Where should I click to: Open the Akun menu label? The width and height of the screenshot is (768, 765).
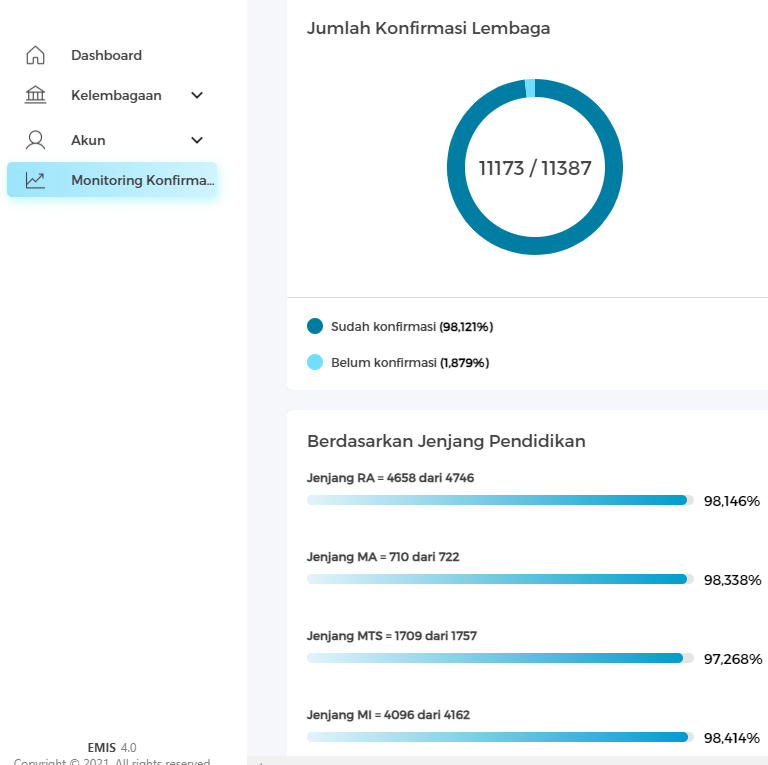pos(88,140)
